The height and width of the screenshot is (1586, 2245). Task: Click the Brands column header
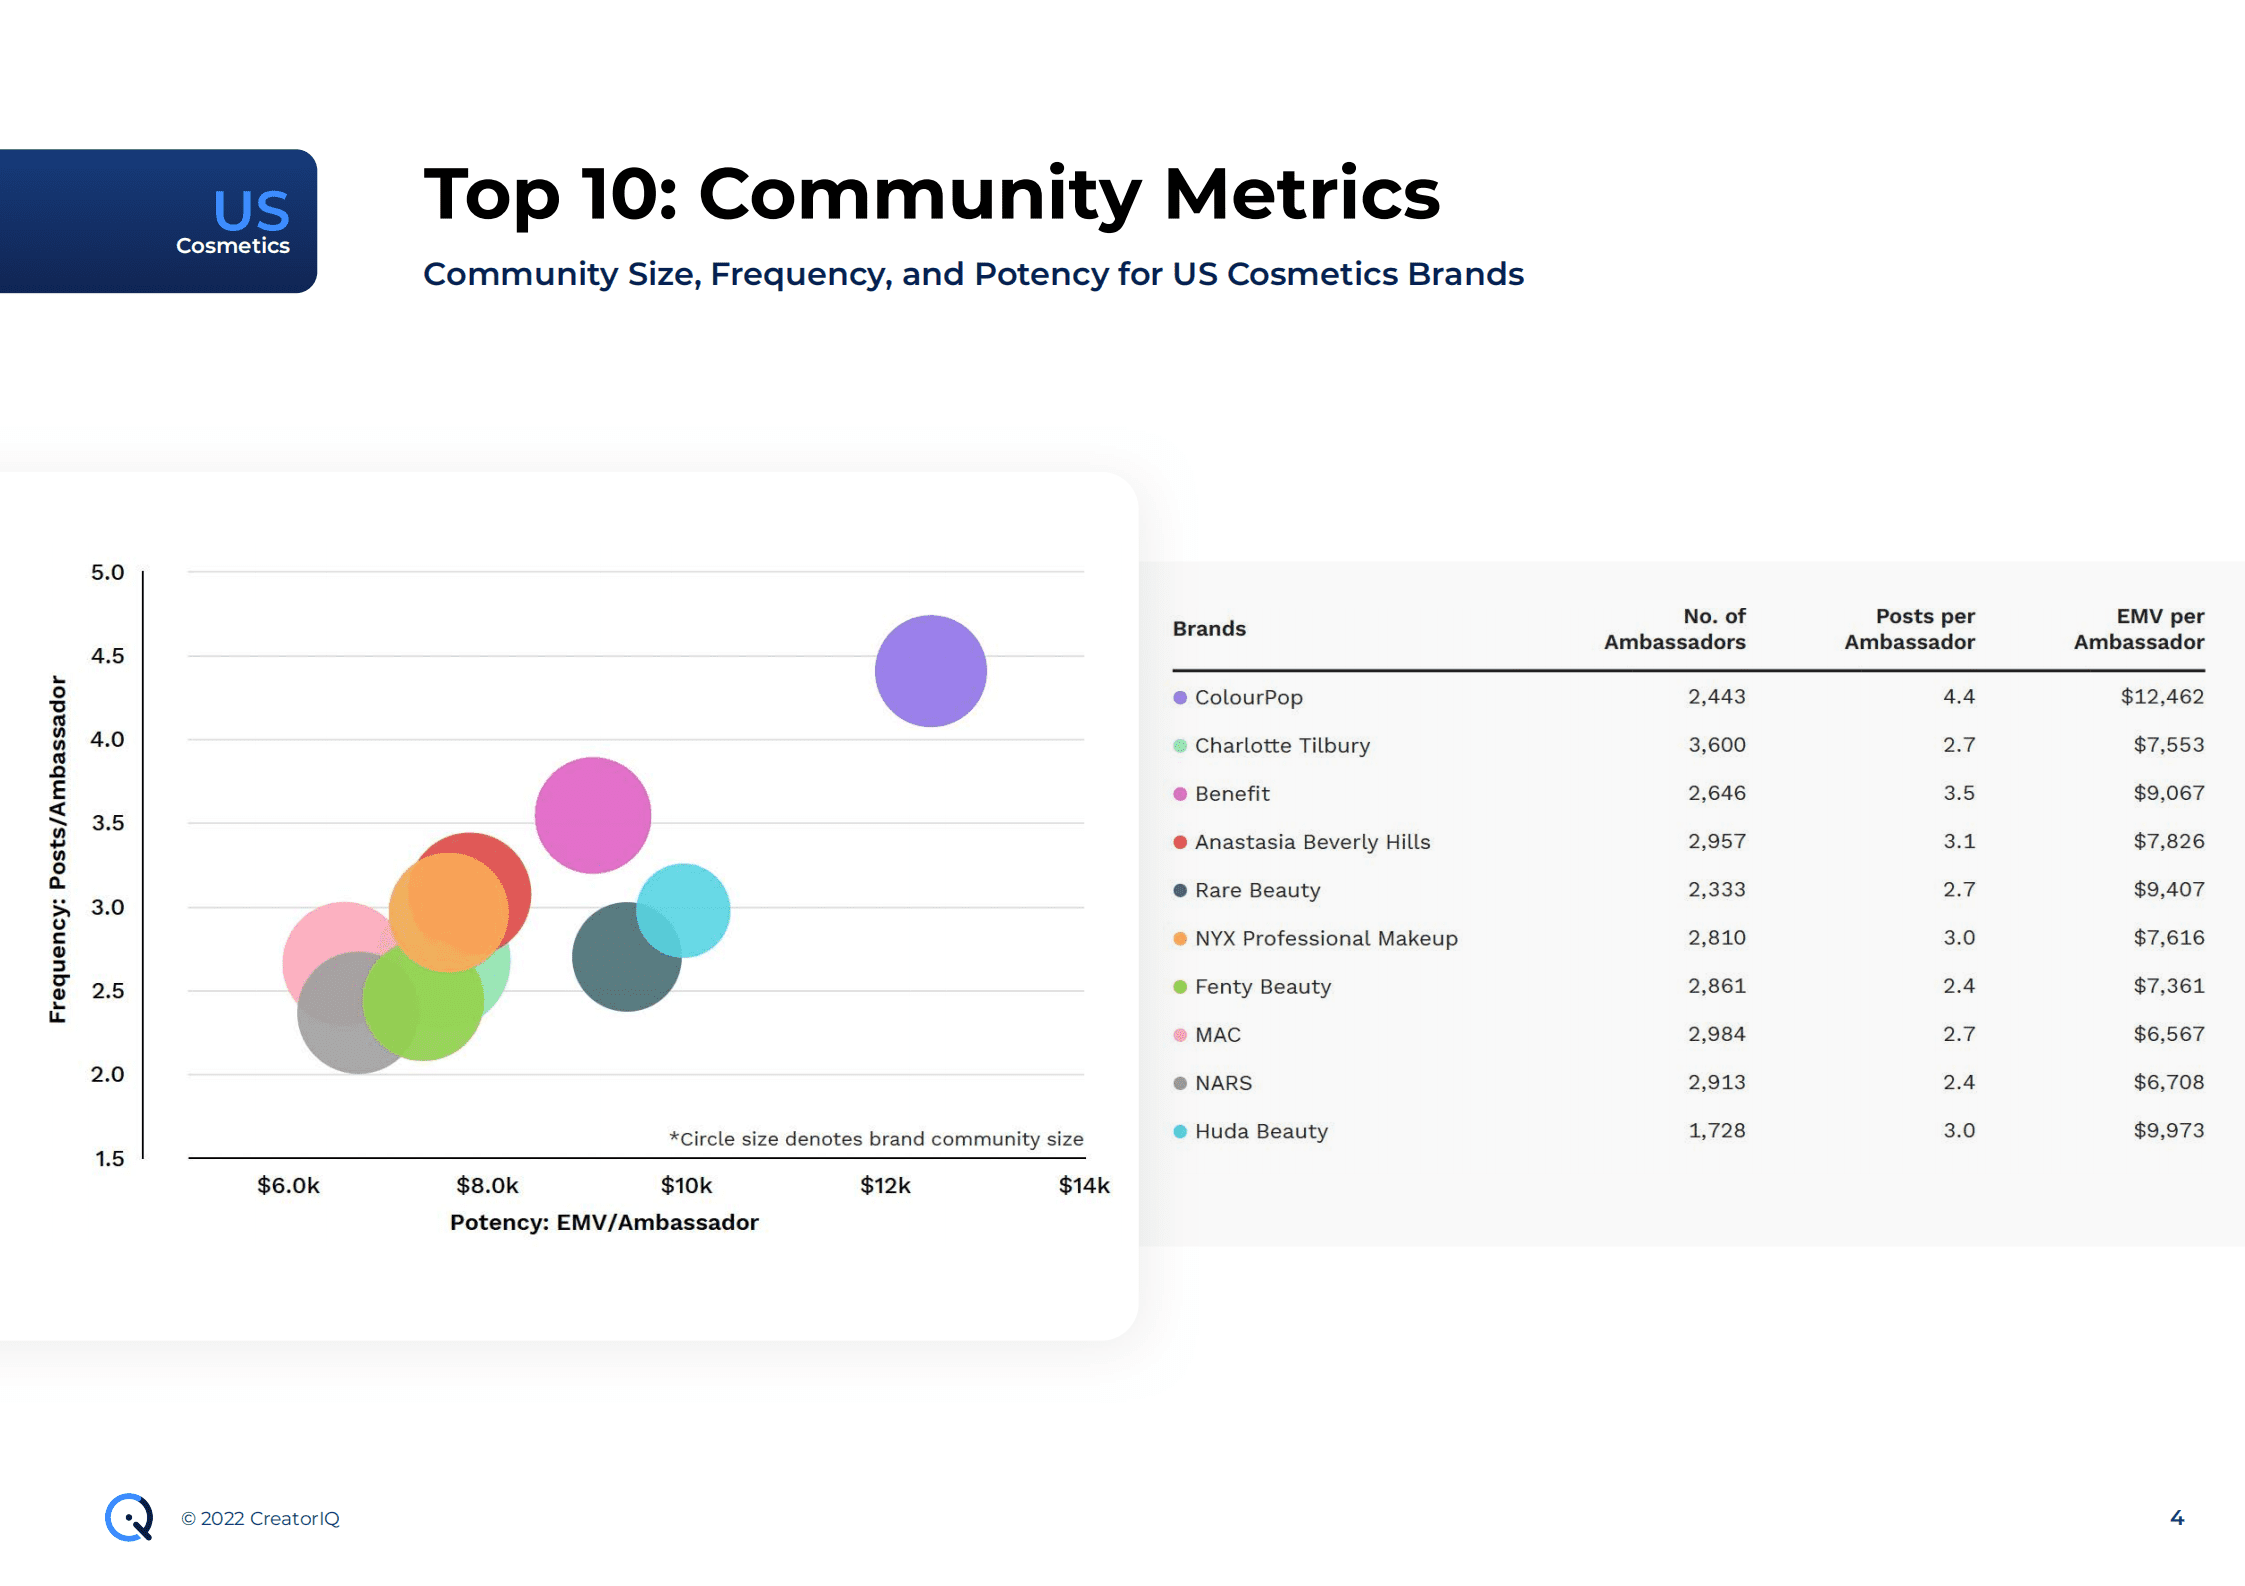[1209, 628]
